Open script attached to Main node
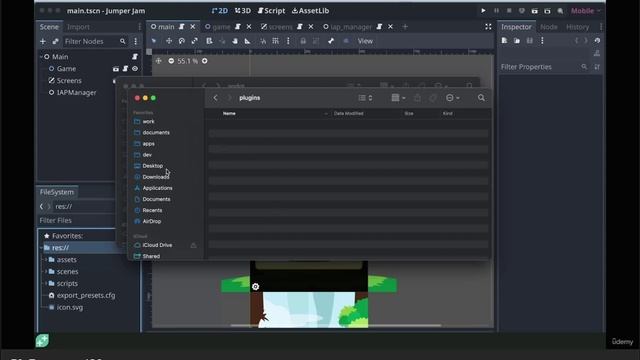Viewport: 640px width, 360px height. pos(135,57)
